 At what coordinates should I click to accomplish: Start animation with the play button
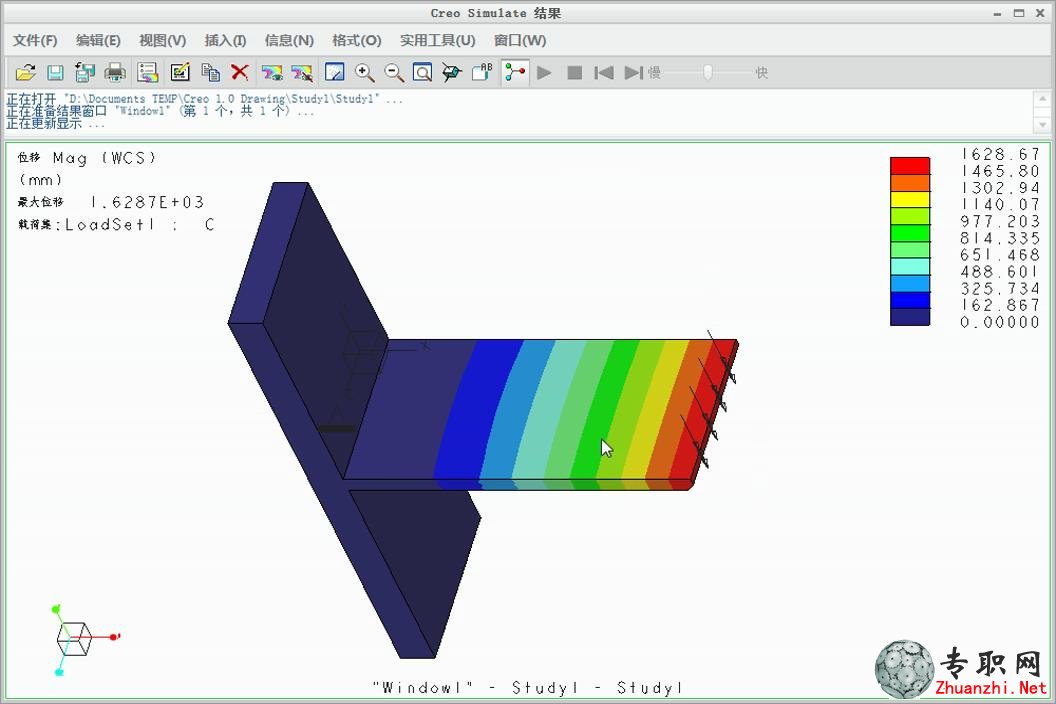coord(544,72)
